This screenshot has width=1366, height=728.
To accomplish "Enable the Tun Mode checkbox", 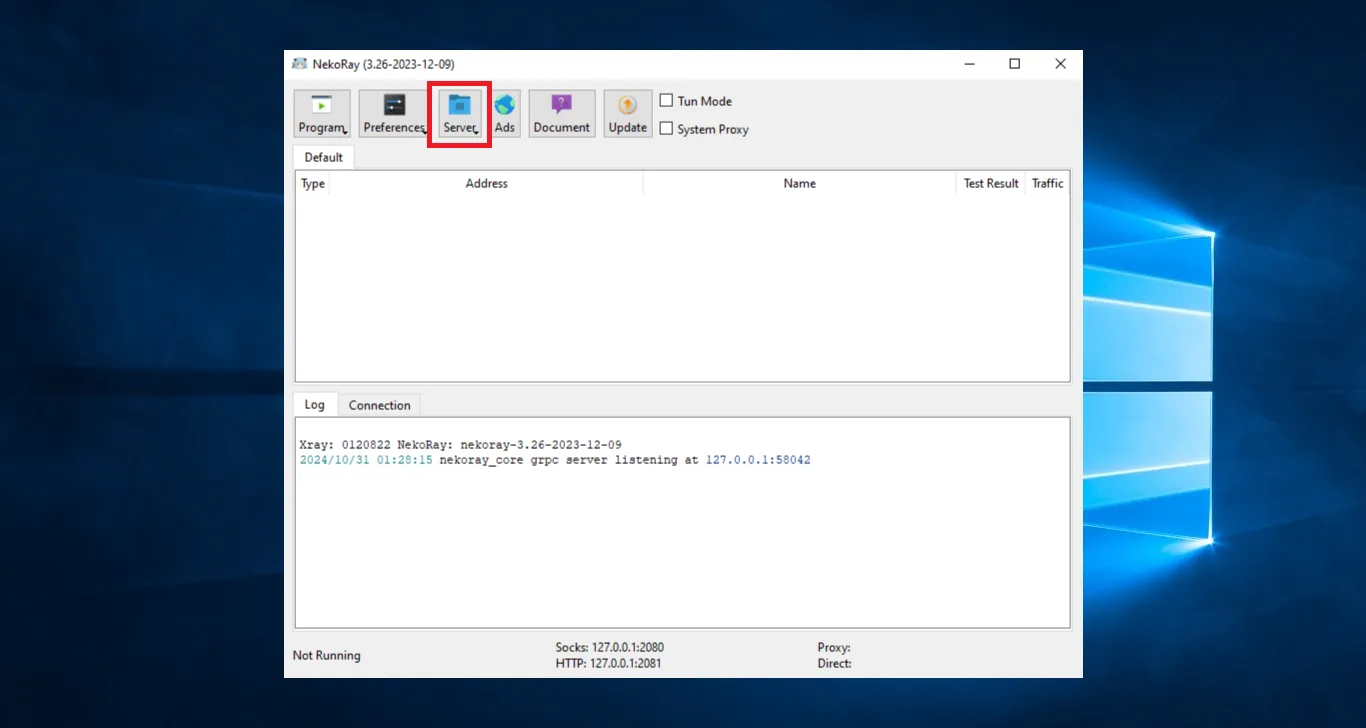I will tap(666, 100).
